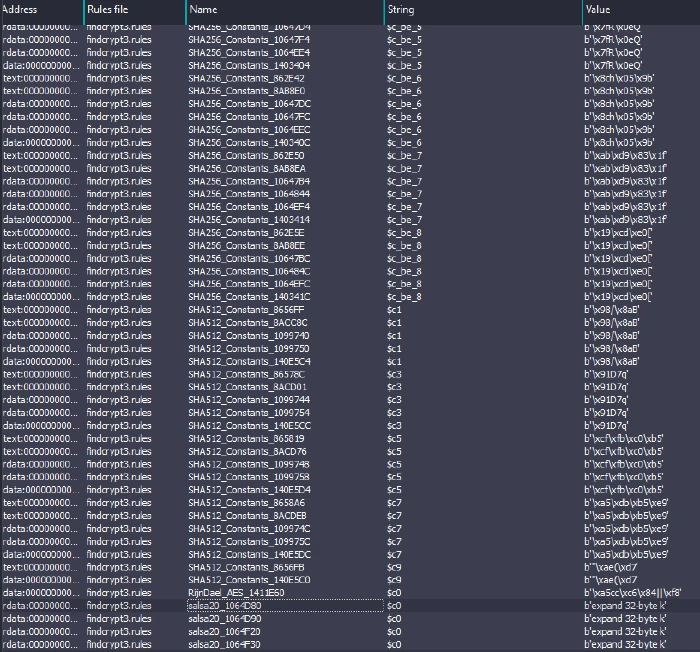Viewport: 700px width, 652px height.
Task: Click the $c9 string of row SHA512_Constants_8656FB
Action: pos(394,568)
